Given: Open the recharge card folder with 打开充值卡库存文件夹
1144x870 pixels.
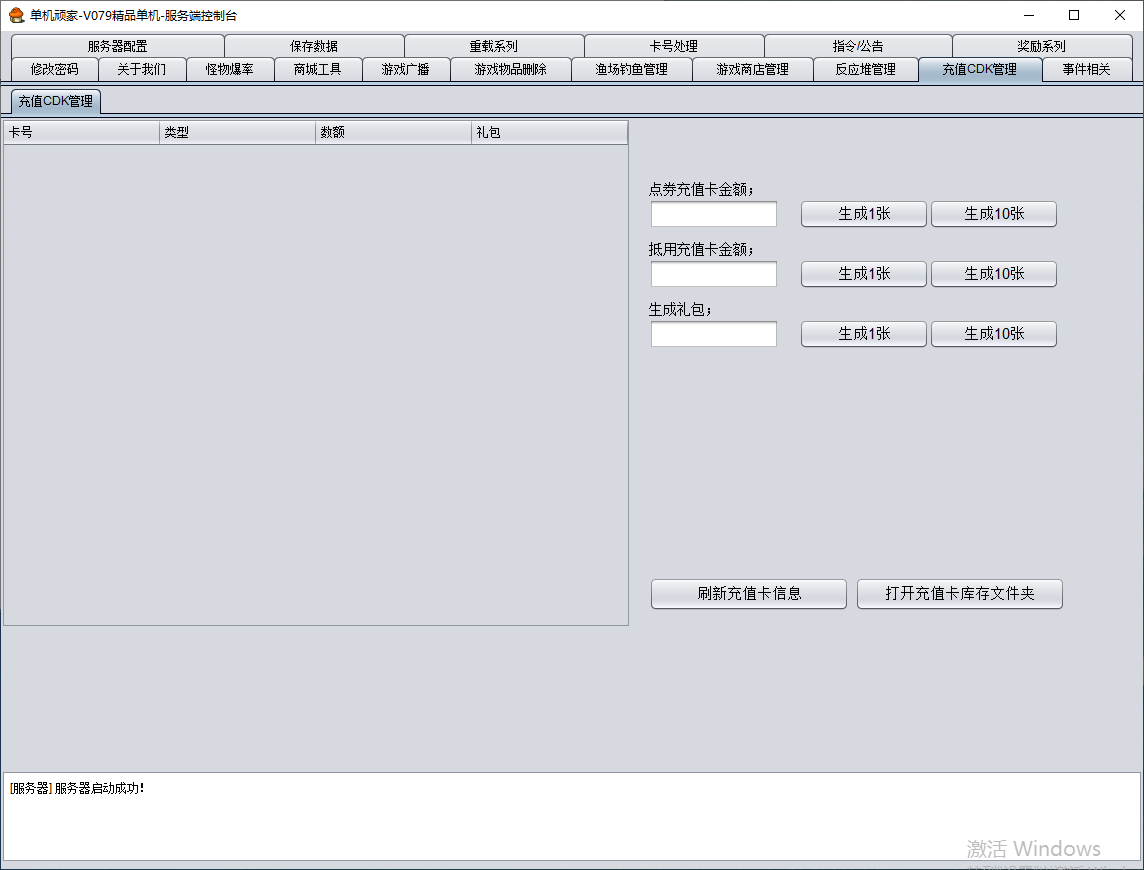Looking at the screenshot, I should tap(959, 594).
